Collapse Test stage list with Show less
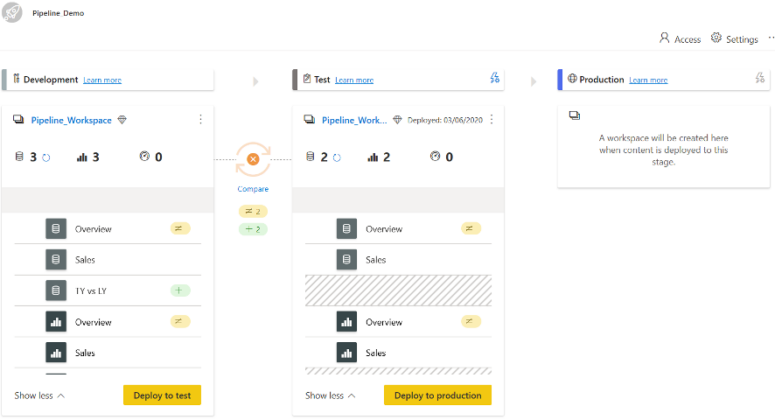 point(331,395)
